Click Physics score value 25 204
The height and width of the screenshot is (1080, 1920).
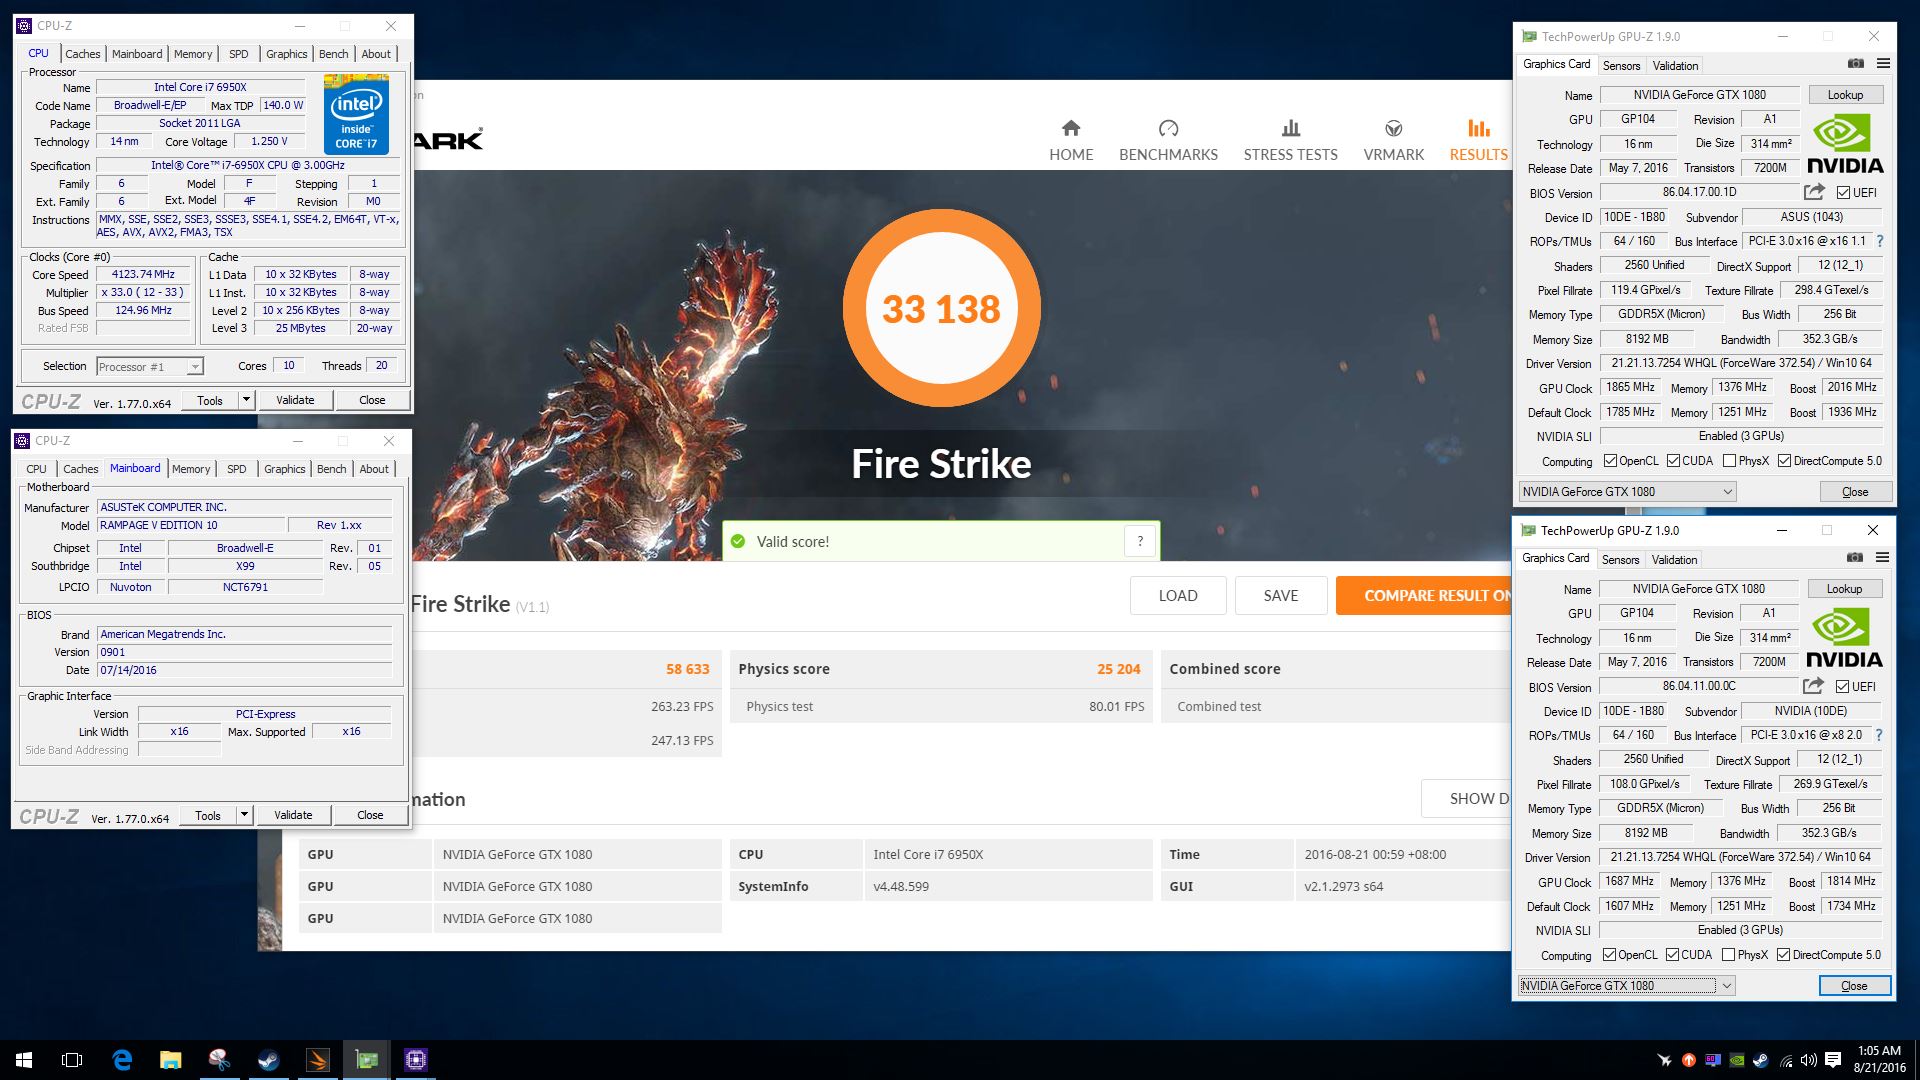pos(1118,669)
